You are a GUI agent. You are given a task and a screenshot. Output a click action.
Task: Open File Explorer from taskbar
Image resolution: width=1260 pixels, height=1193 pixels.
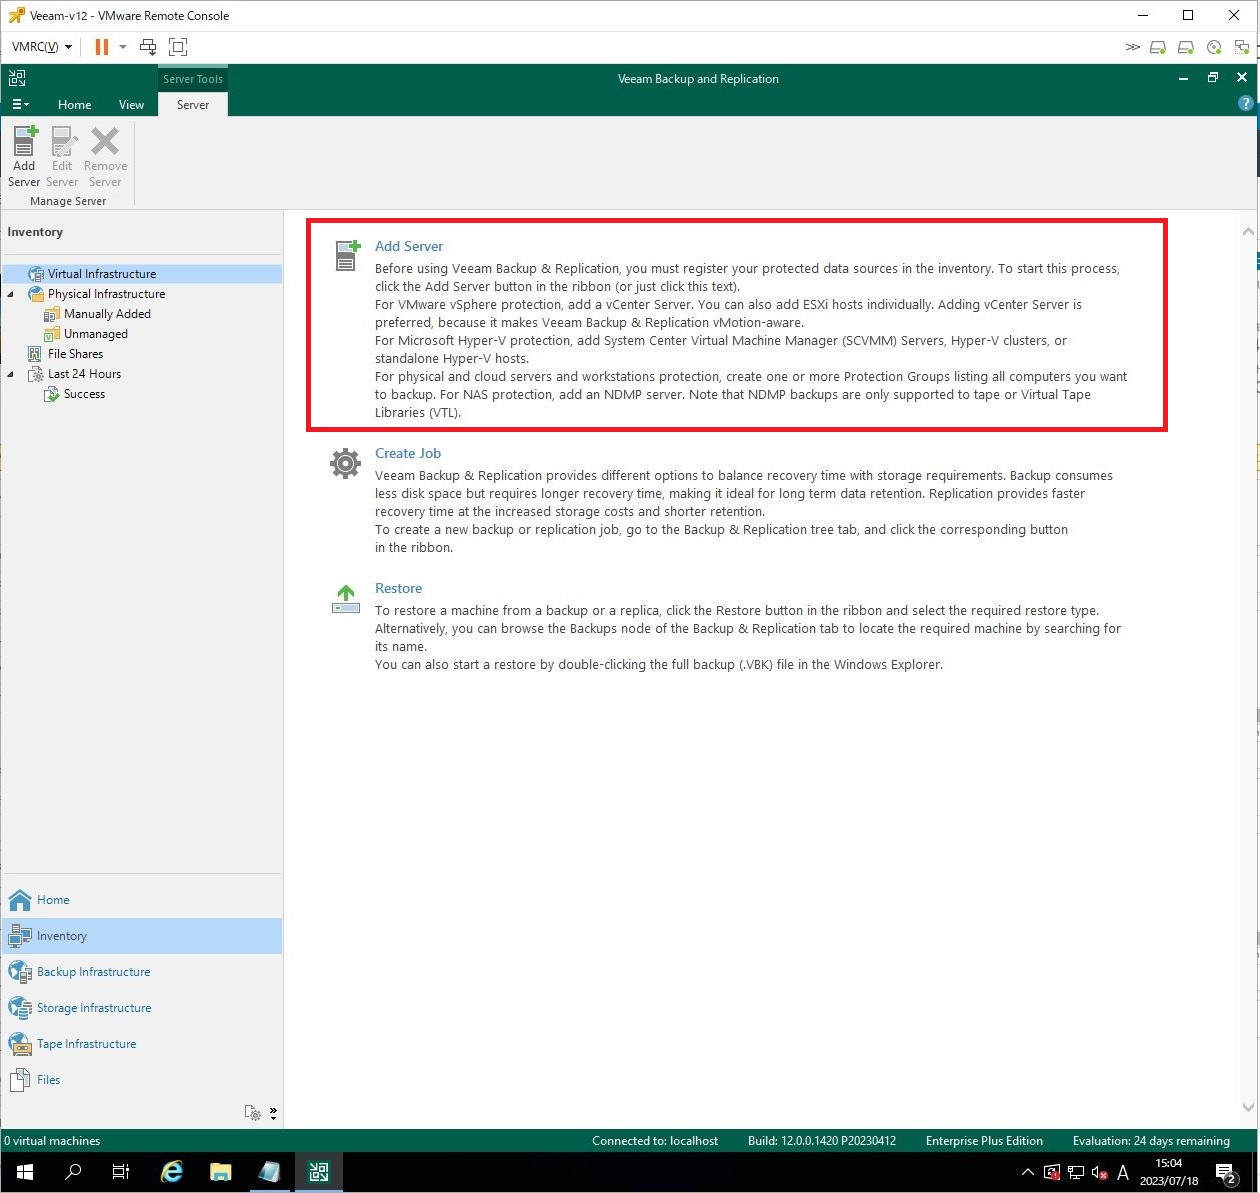pos(221,1172)
